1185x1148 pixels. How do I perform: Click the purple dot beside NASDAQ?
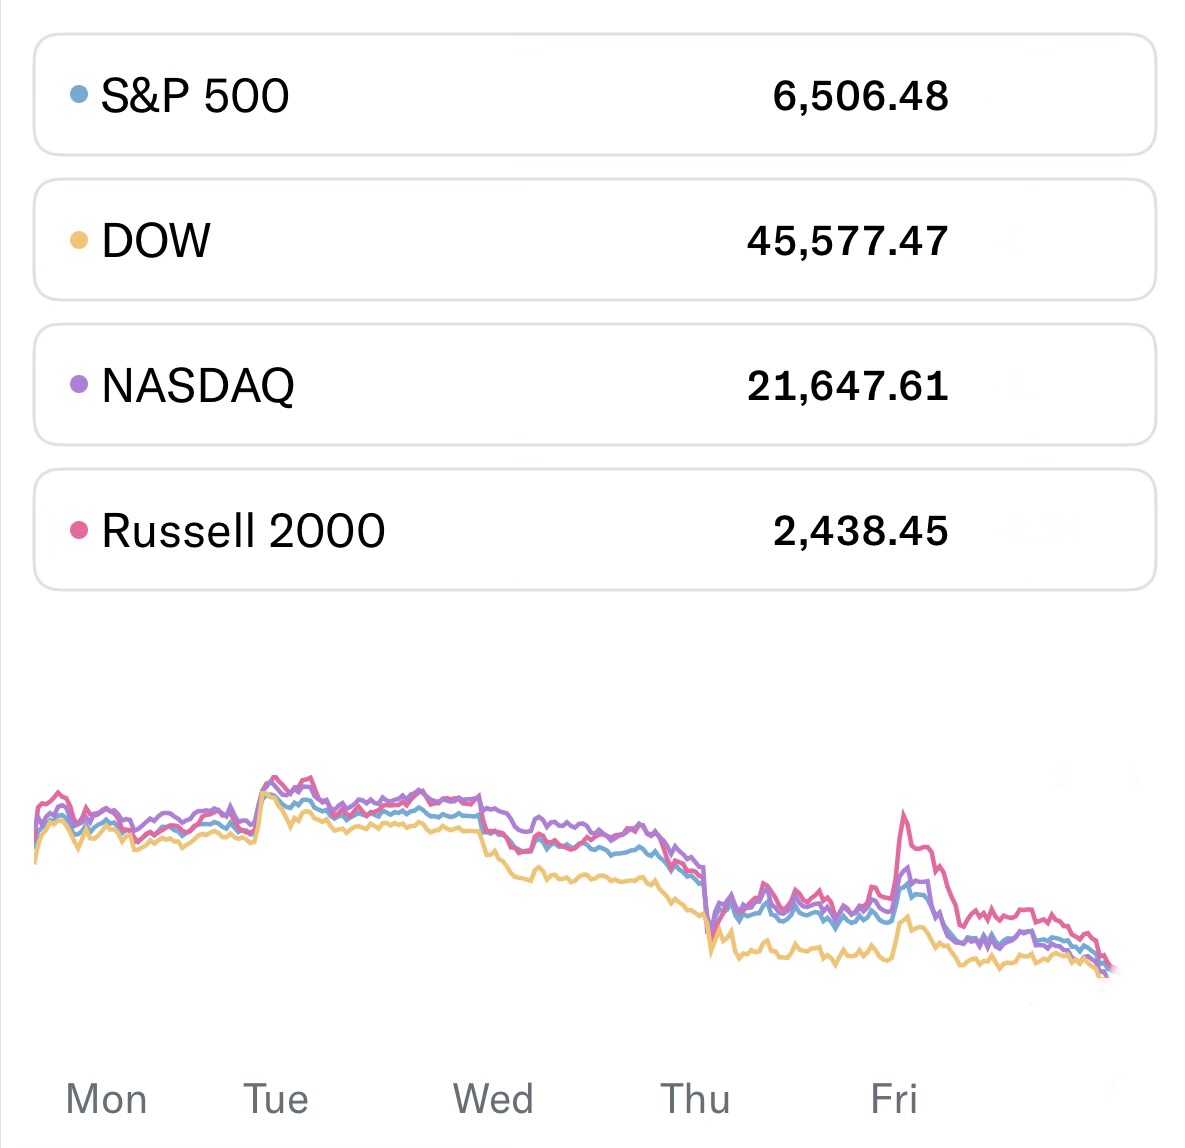pos(79,385)
